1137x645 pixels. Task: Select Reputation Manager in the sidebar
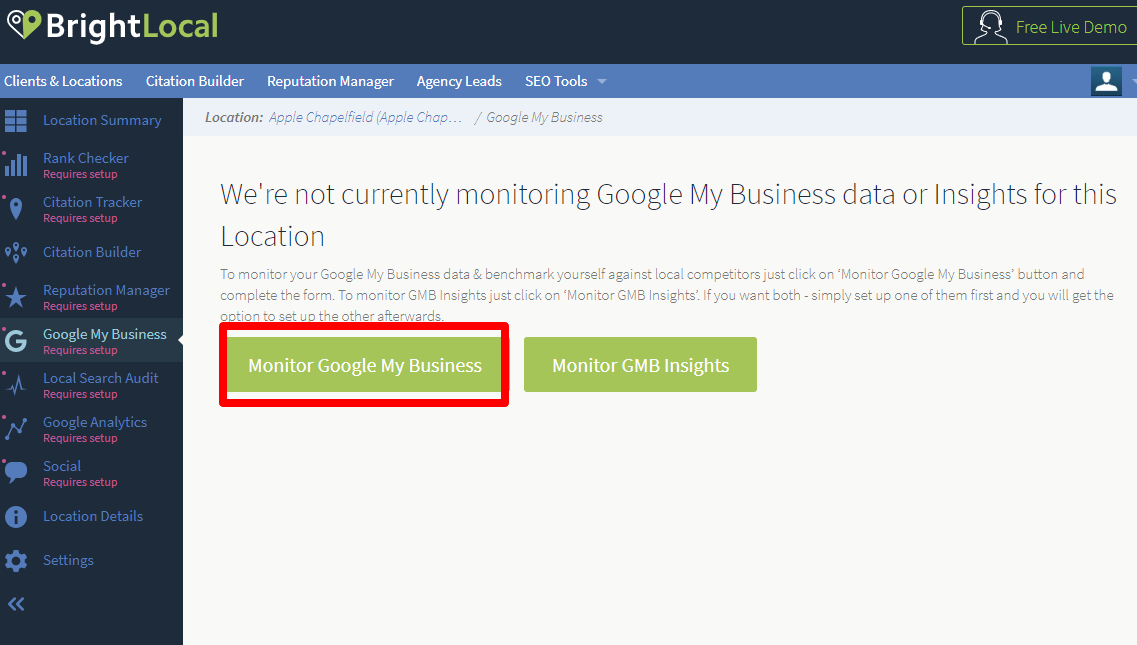click(x=106, y=290)
